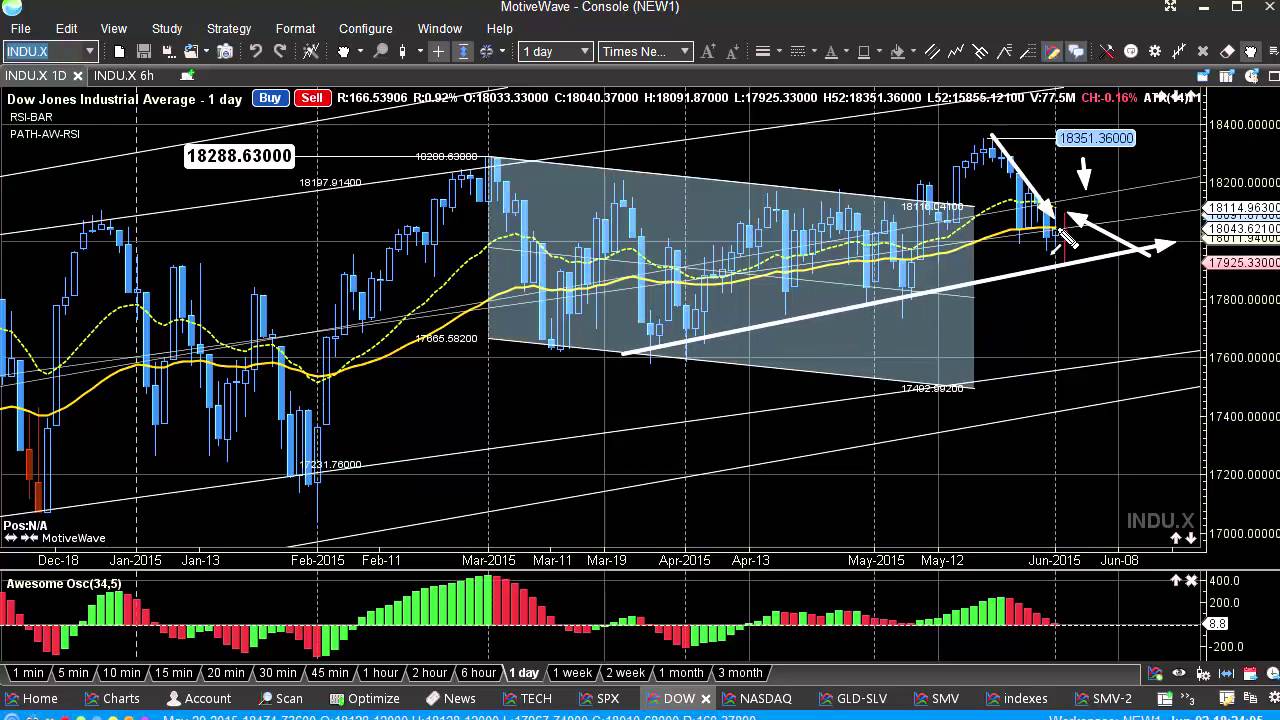This screenshot has height=720, width=1280.
Task: Select the eraser tool
Action: click(1226, 51)
